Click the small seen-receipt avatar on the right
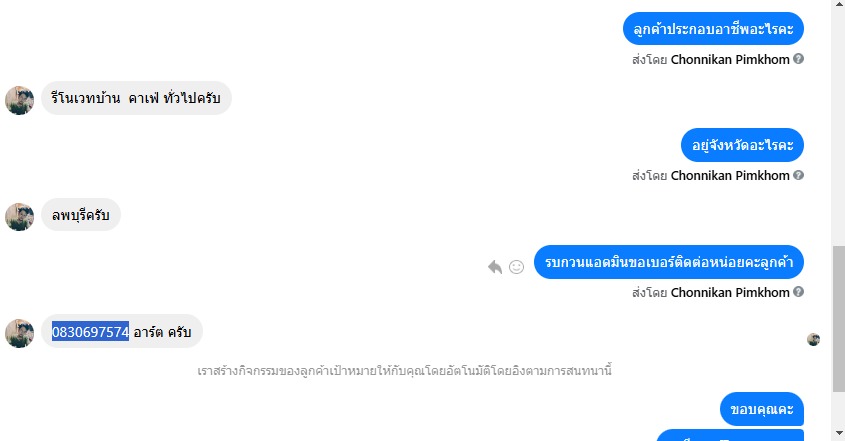Viewport: 845px width, 441px height. [x=813, y=339]
